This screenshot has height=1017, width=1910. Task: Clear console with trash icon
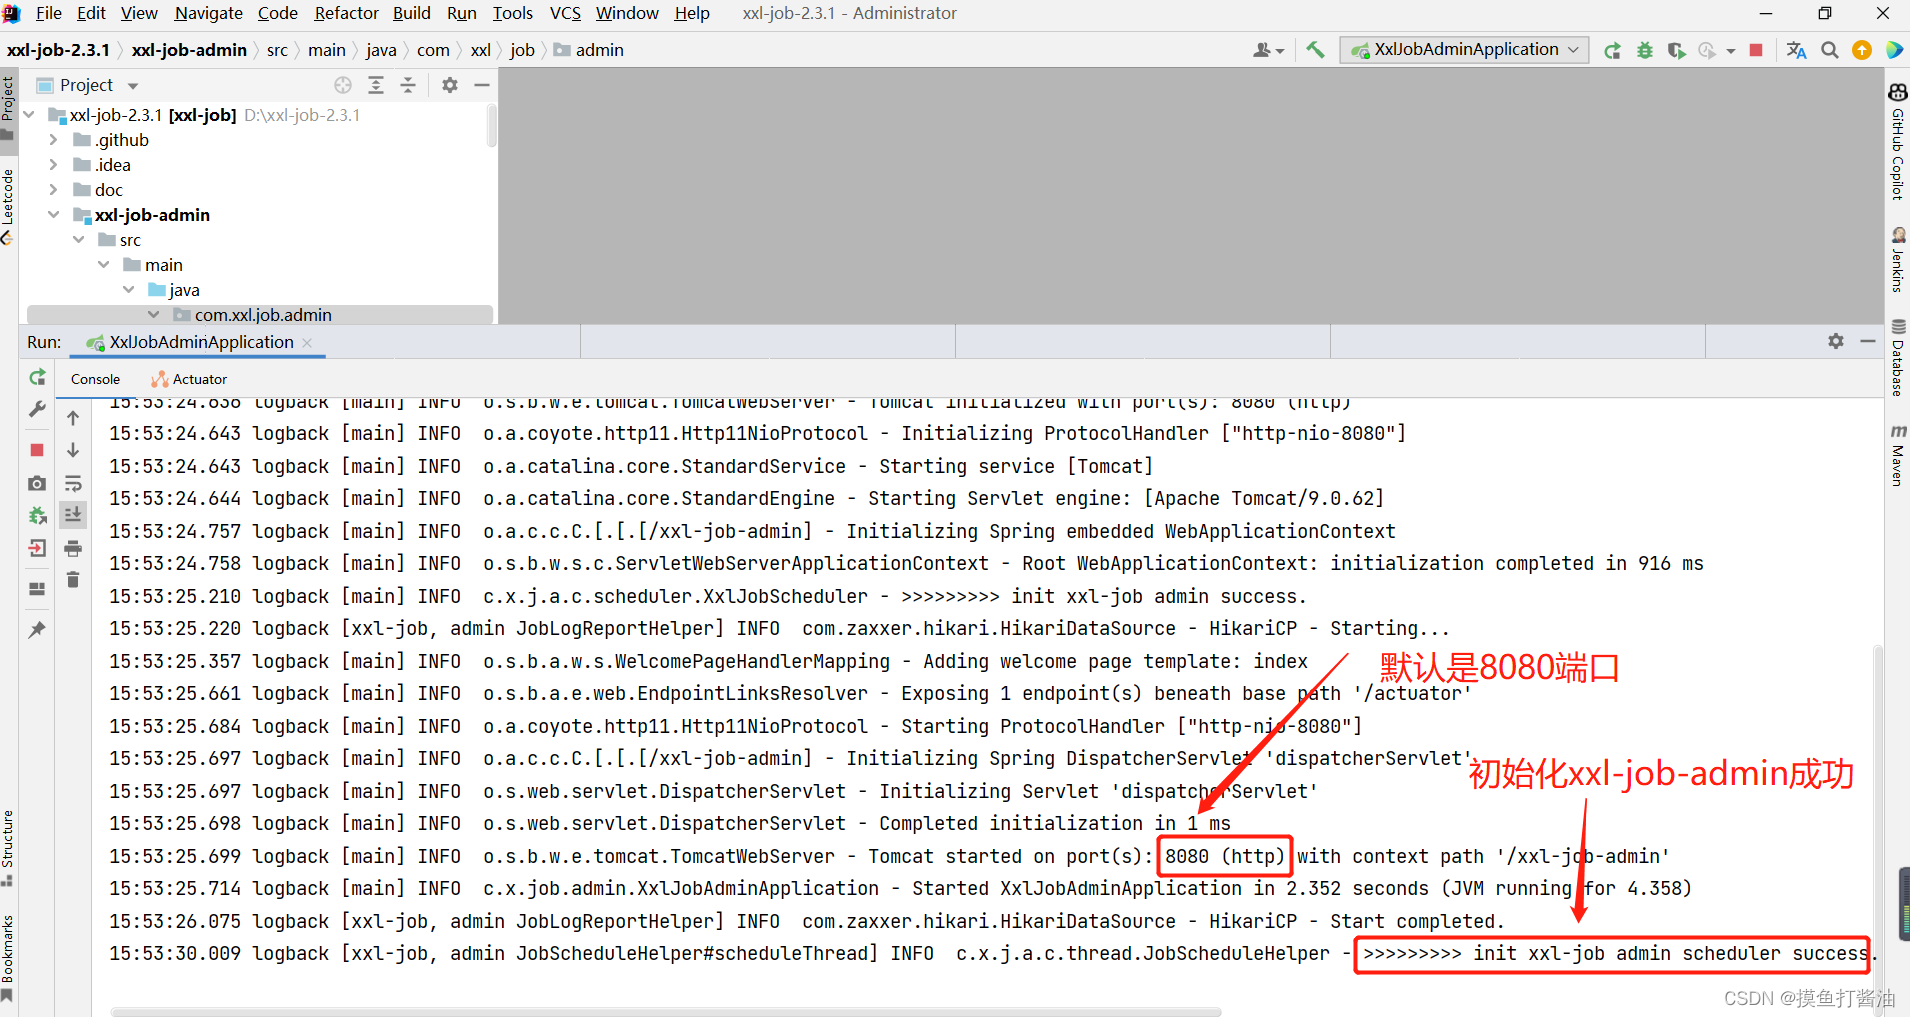pos(73,580)
